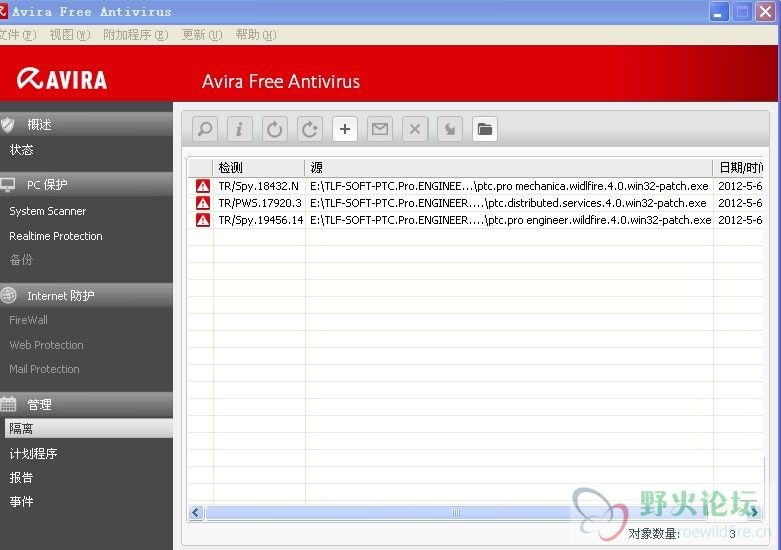Viewport: 781px width, 550px height.
Task: Open the 视图 menu
Action: click(x=70, y=35)
